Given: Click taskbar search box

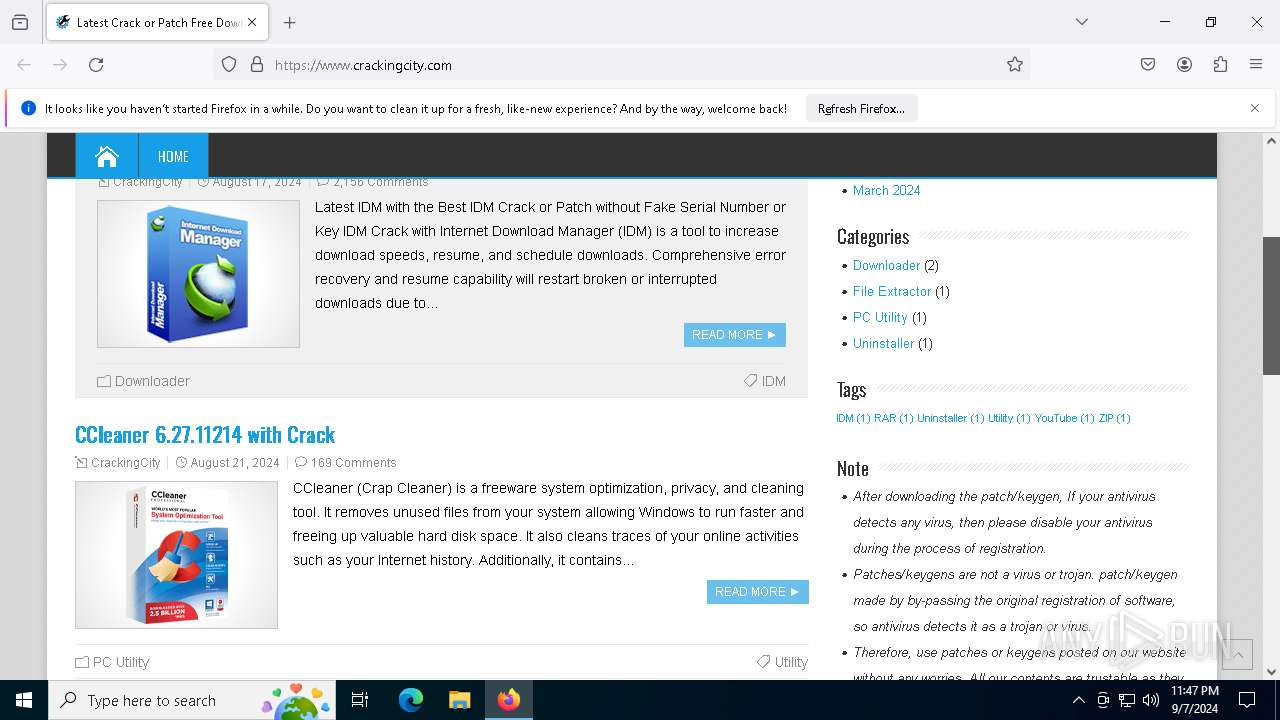Looking at the screenshot, I should 191,700.
